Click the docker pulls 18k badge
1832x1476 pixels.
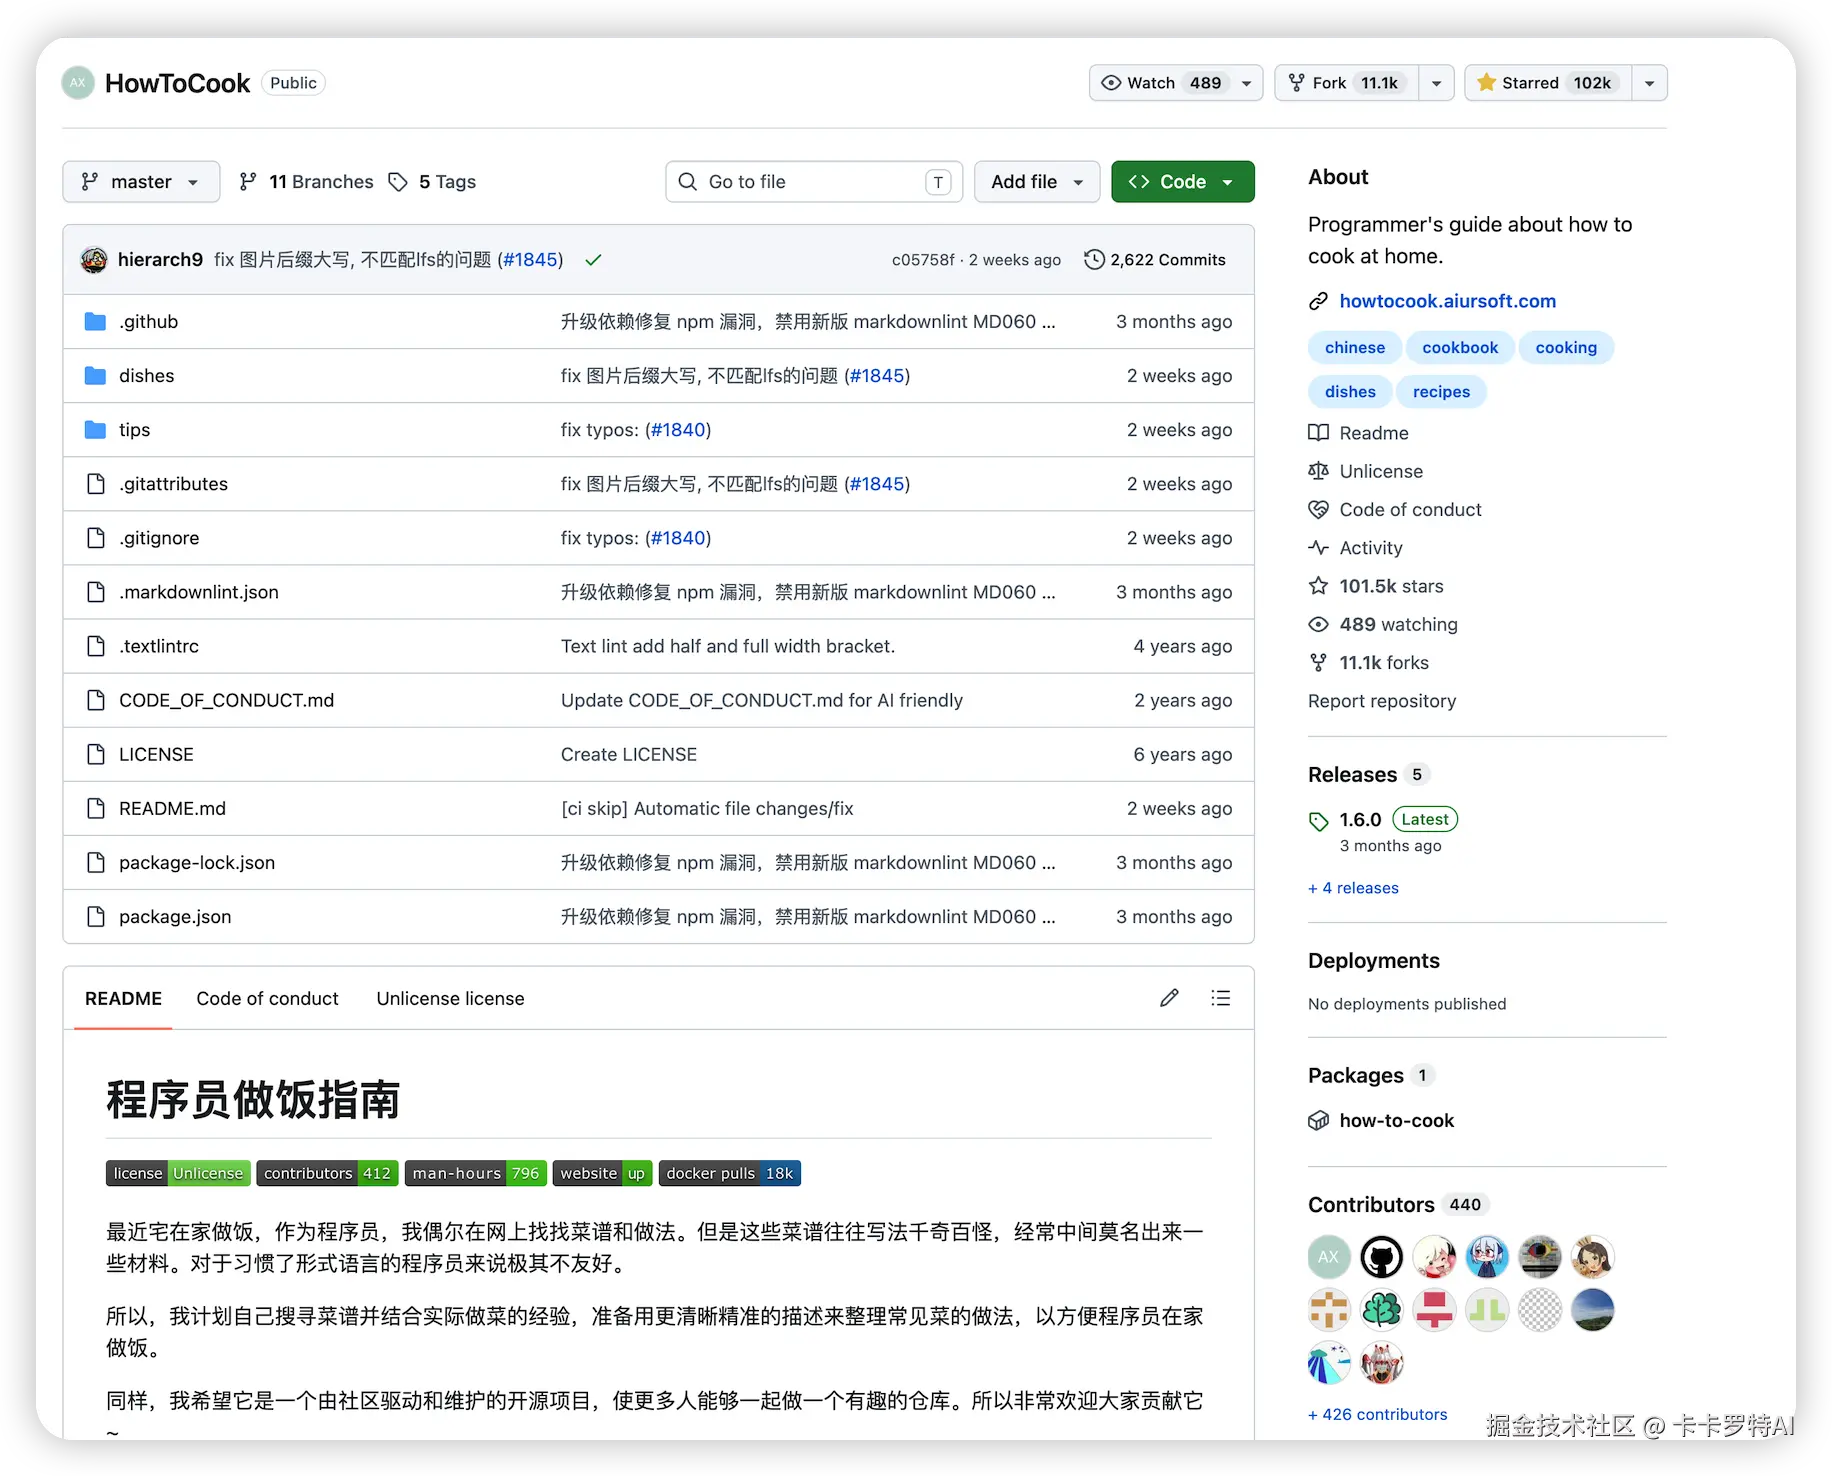tap(729, 1173)
